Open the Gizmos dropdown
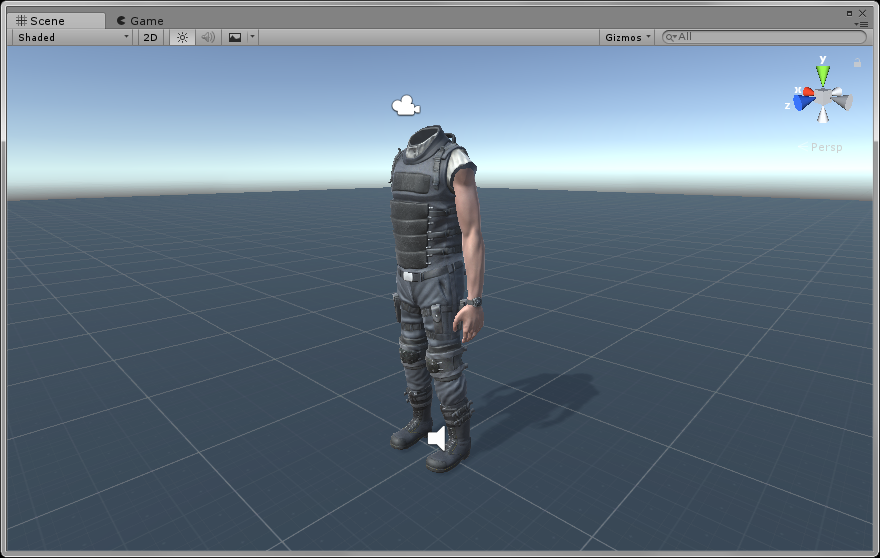Image resolution: width=880 pixels, height=558 pixels. coord(627,38)
